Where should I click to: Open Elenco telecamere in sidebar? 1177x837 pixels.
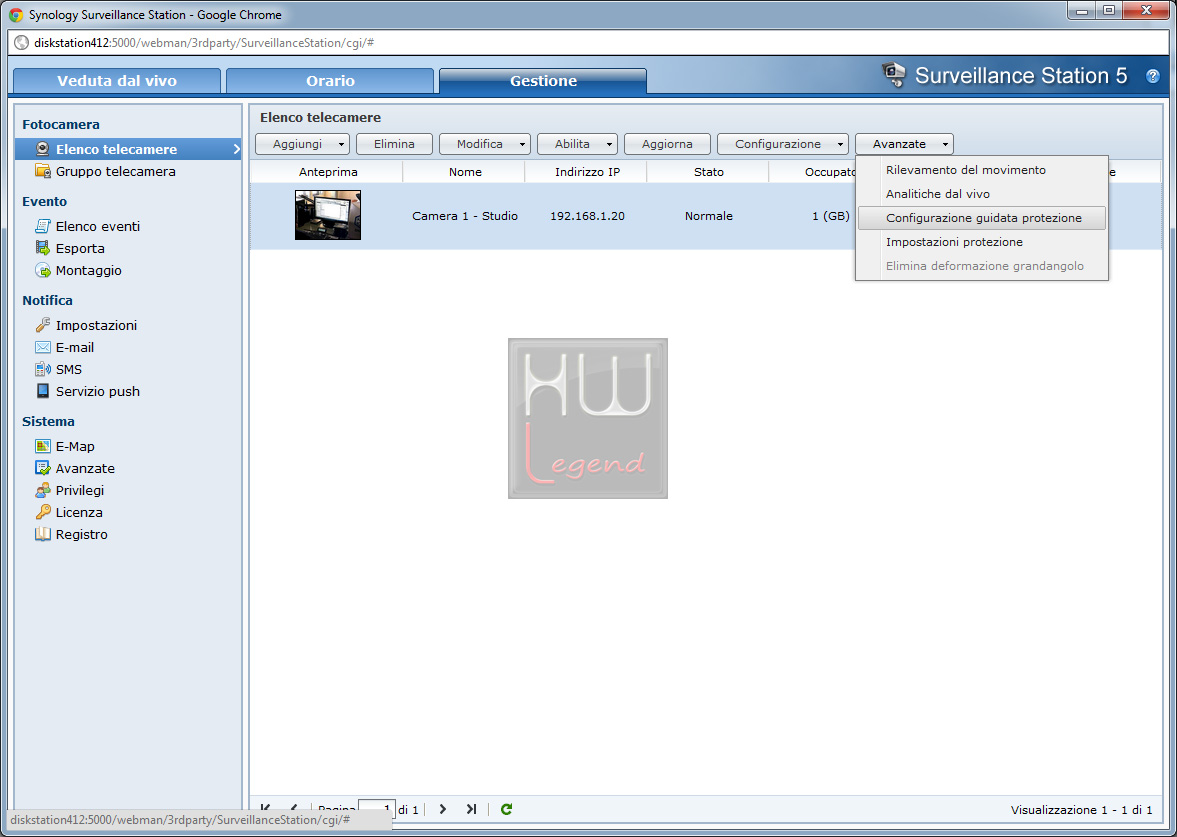tap(128, 149)
